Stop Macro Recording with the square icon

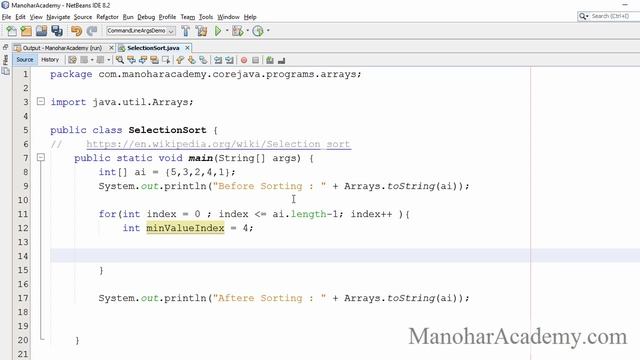(x=256, y=60)
